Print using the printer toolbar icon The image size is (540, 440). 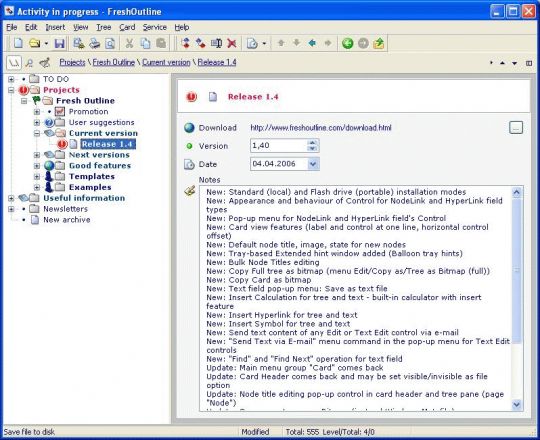tap(94, 43)
